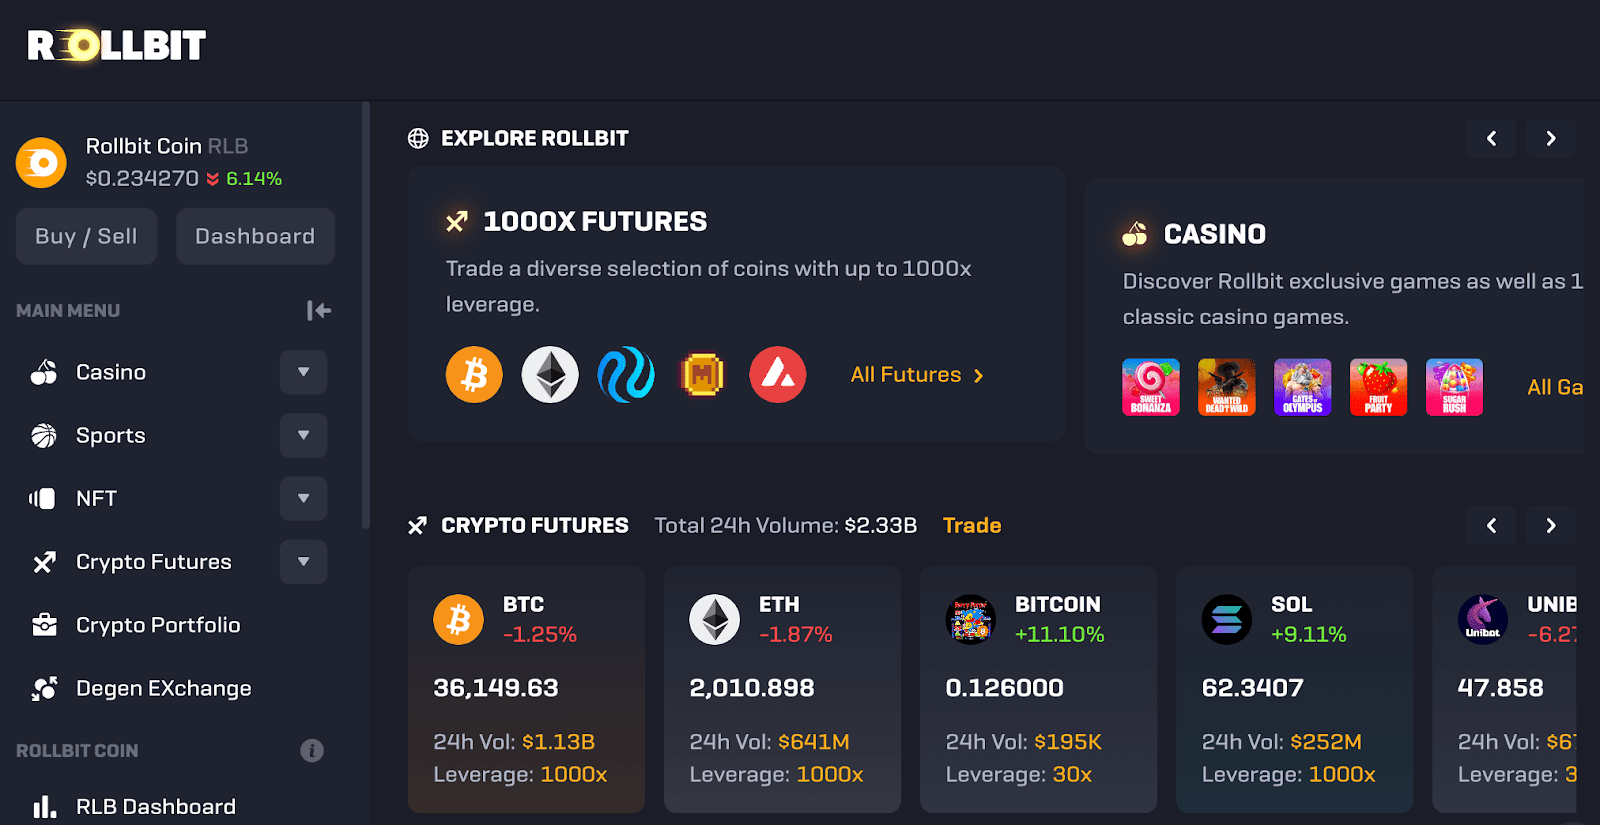Screen dimensions: 1600x825
Task: Open the Dashboard button under Rollbit Coin
Action: pyautogui.click(x=255, y=236)
